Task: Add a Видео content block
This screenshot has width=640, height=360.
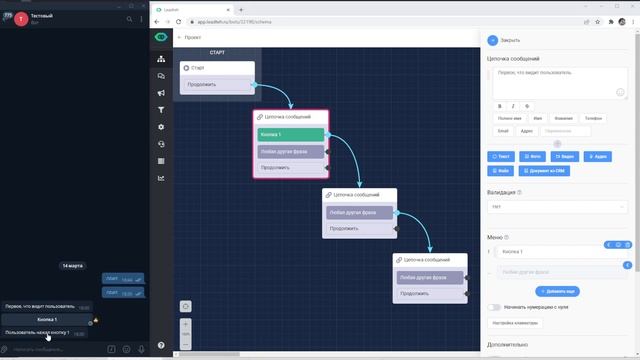Action: point(565,157)
